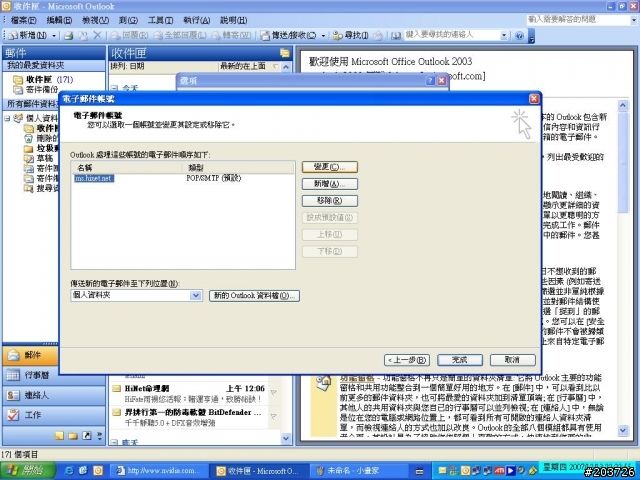640x480 pixels.
Task: Click the 最新的在上面 sort order header
Action: 249,67
